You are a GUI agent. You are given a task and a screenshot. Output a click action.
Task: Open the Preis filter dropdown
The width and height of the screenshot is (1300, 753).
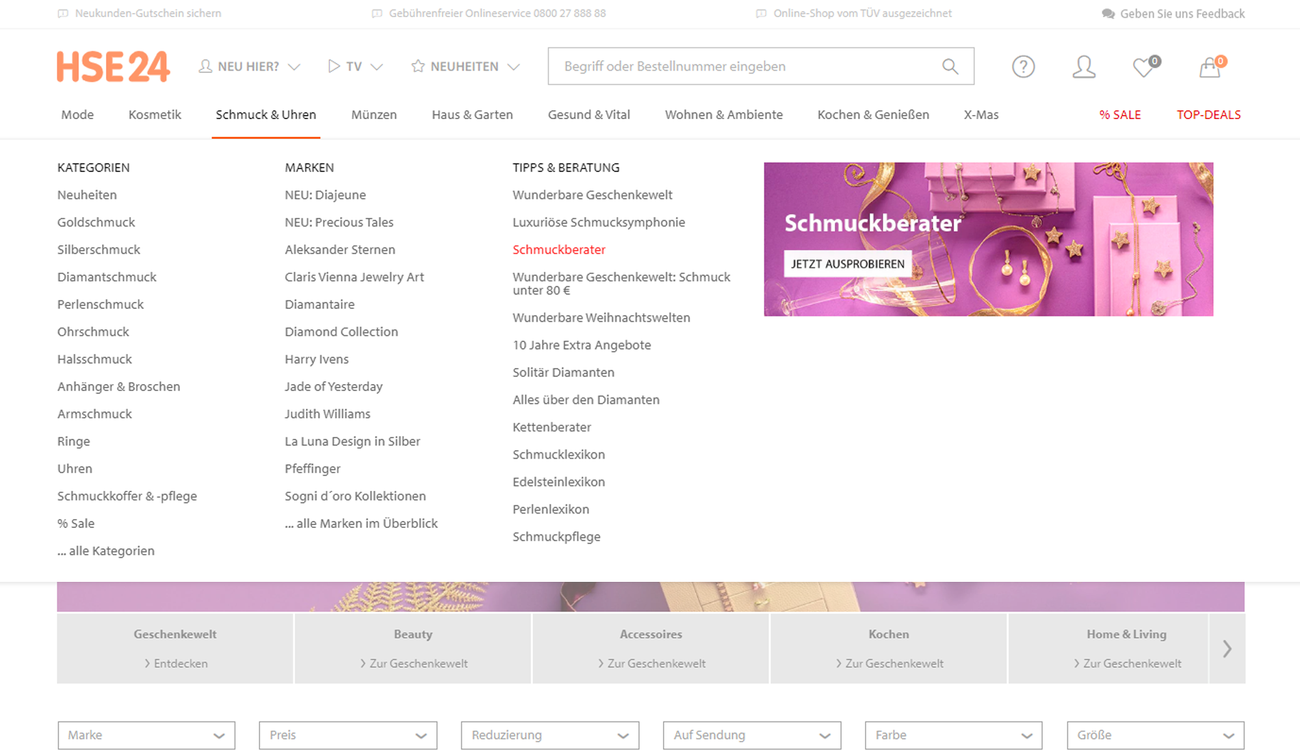coord(348,735)
